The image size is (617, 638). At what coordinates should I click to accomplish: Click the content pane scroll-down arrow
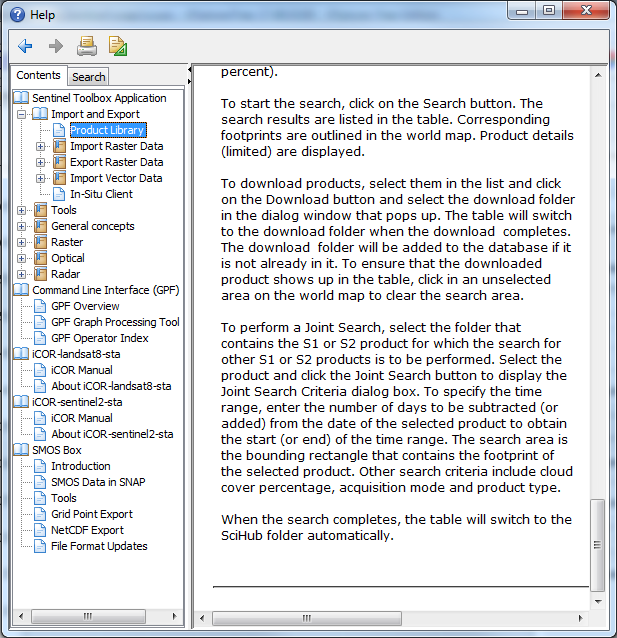pos(598,601)
